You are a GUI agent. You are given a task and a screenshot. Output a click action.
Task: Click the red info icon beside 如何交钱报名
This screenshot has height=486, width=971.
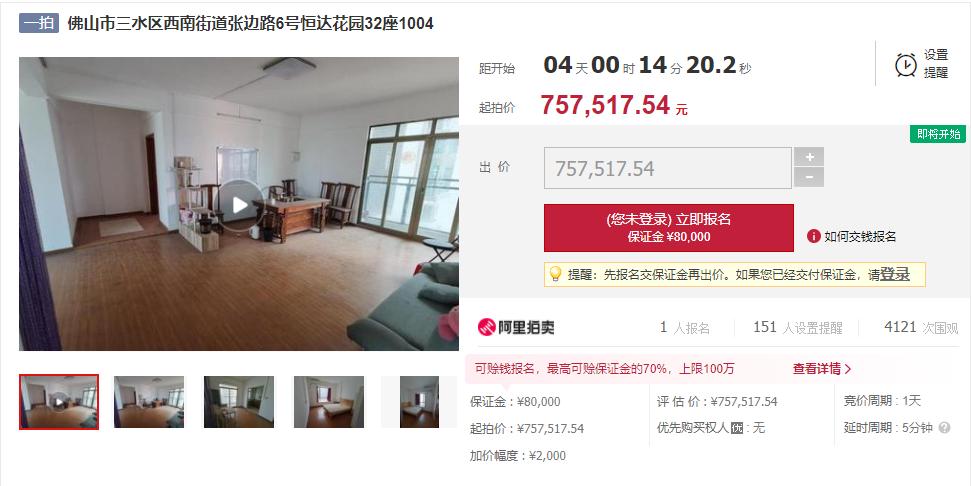point(813,236)
